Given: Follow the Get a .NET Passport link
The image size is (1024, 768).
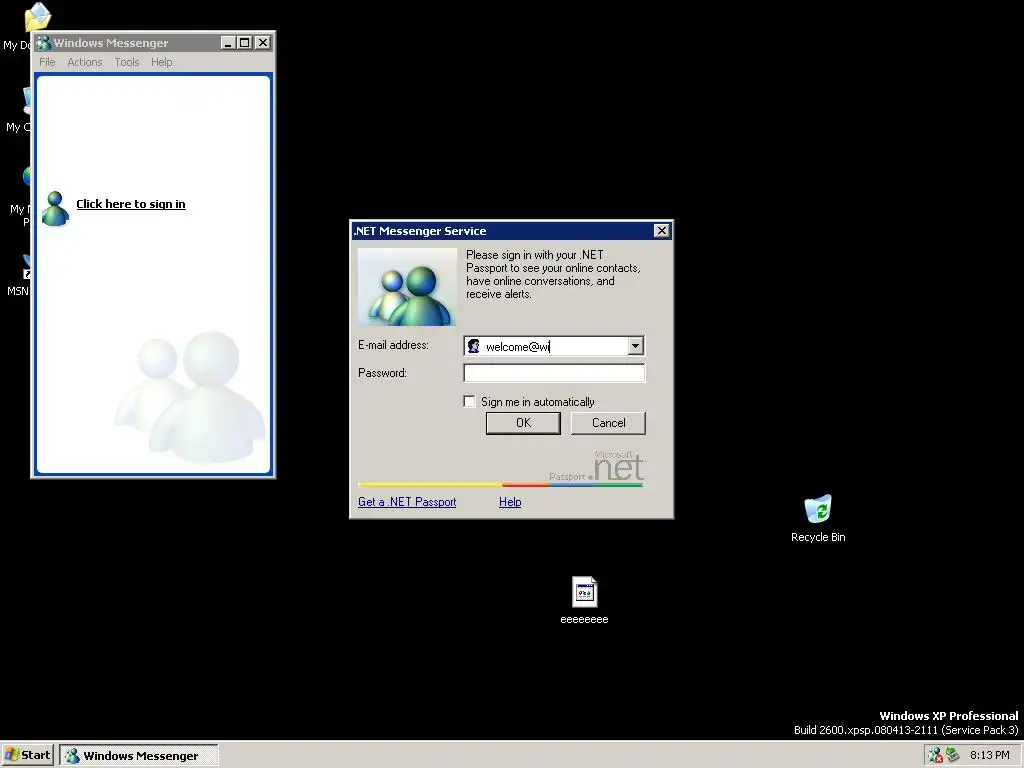Looking at the screenshot, I should click(x=407, y=502).
